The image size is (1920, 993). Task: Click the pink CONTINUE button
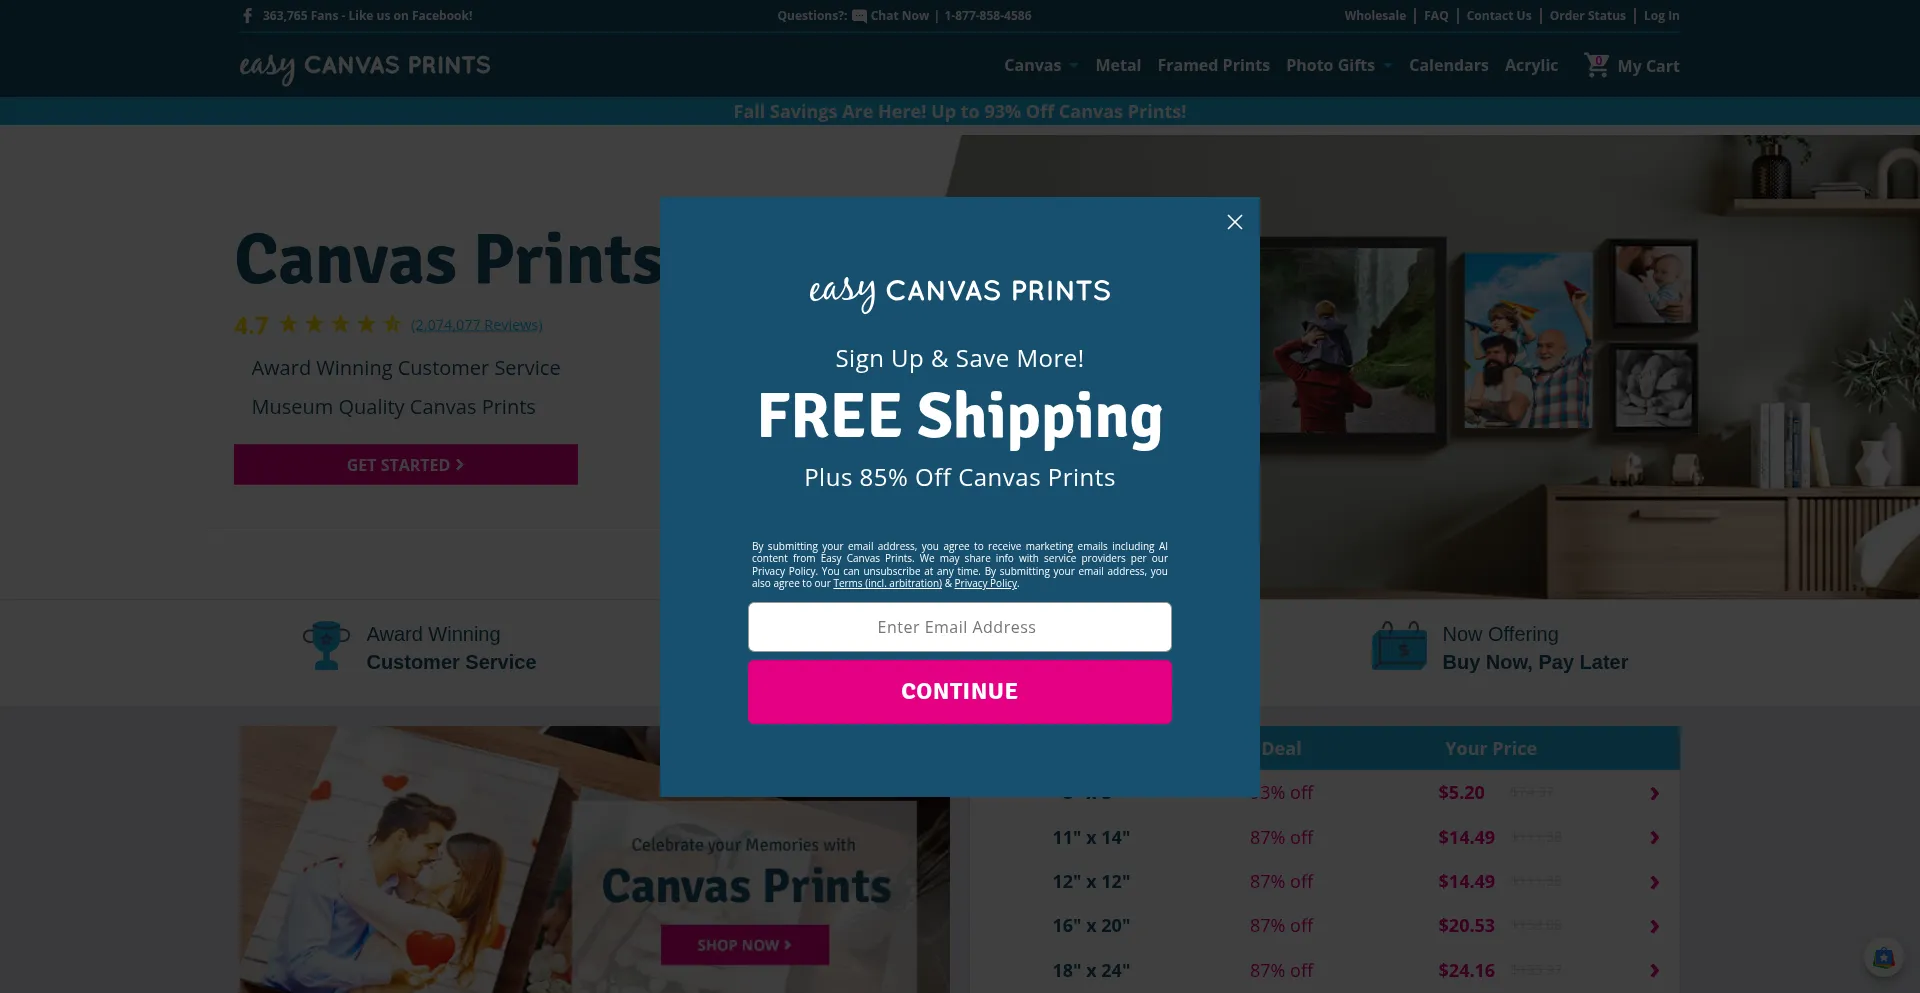960,692
